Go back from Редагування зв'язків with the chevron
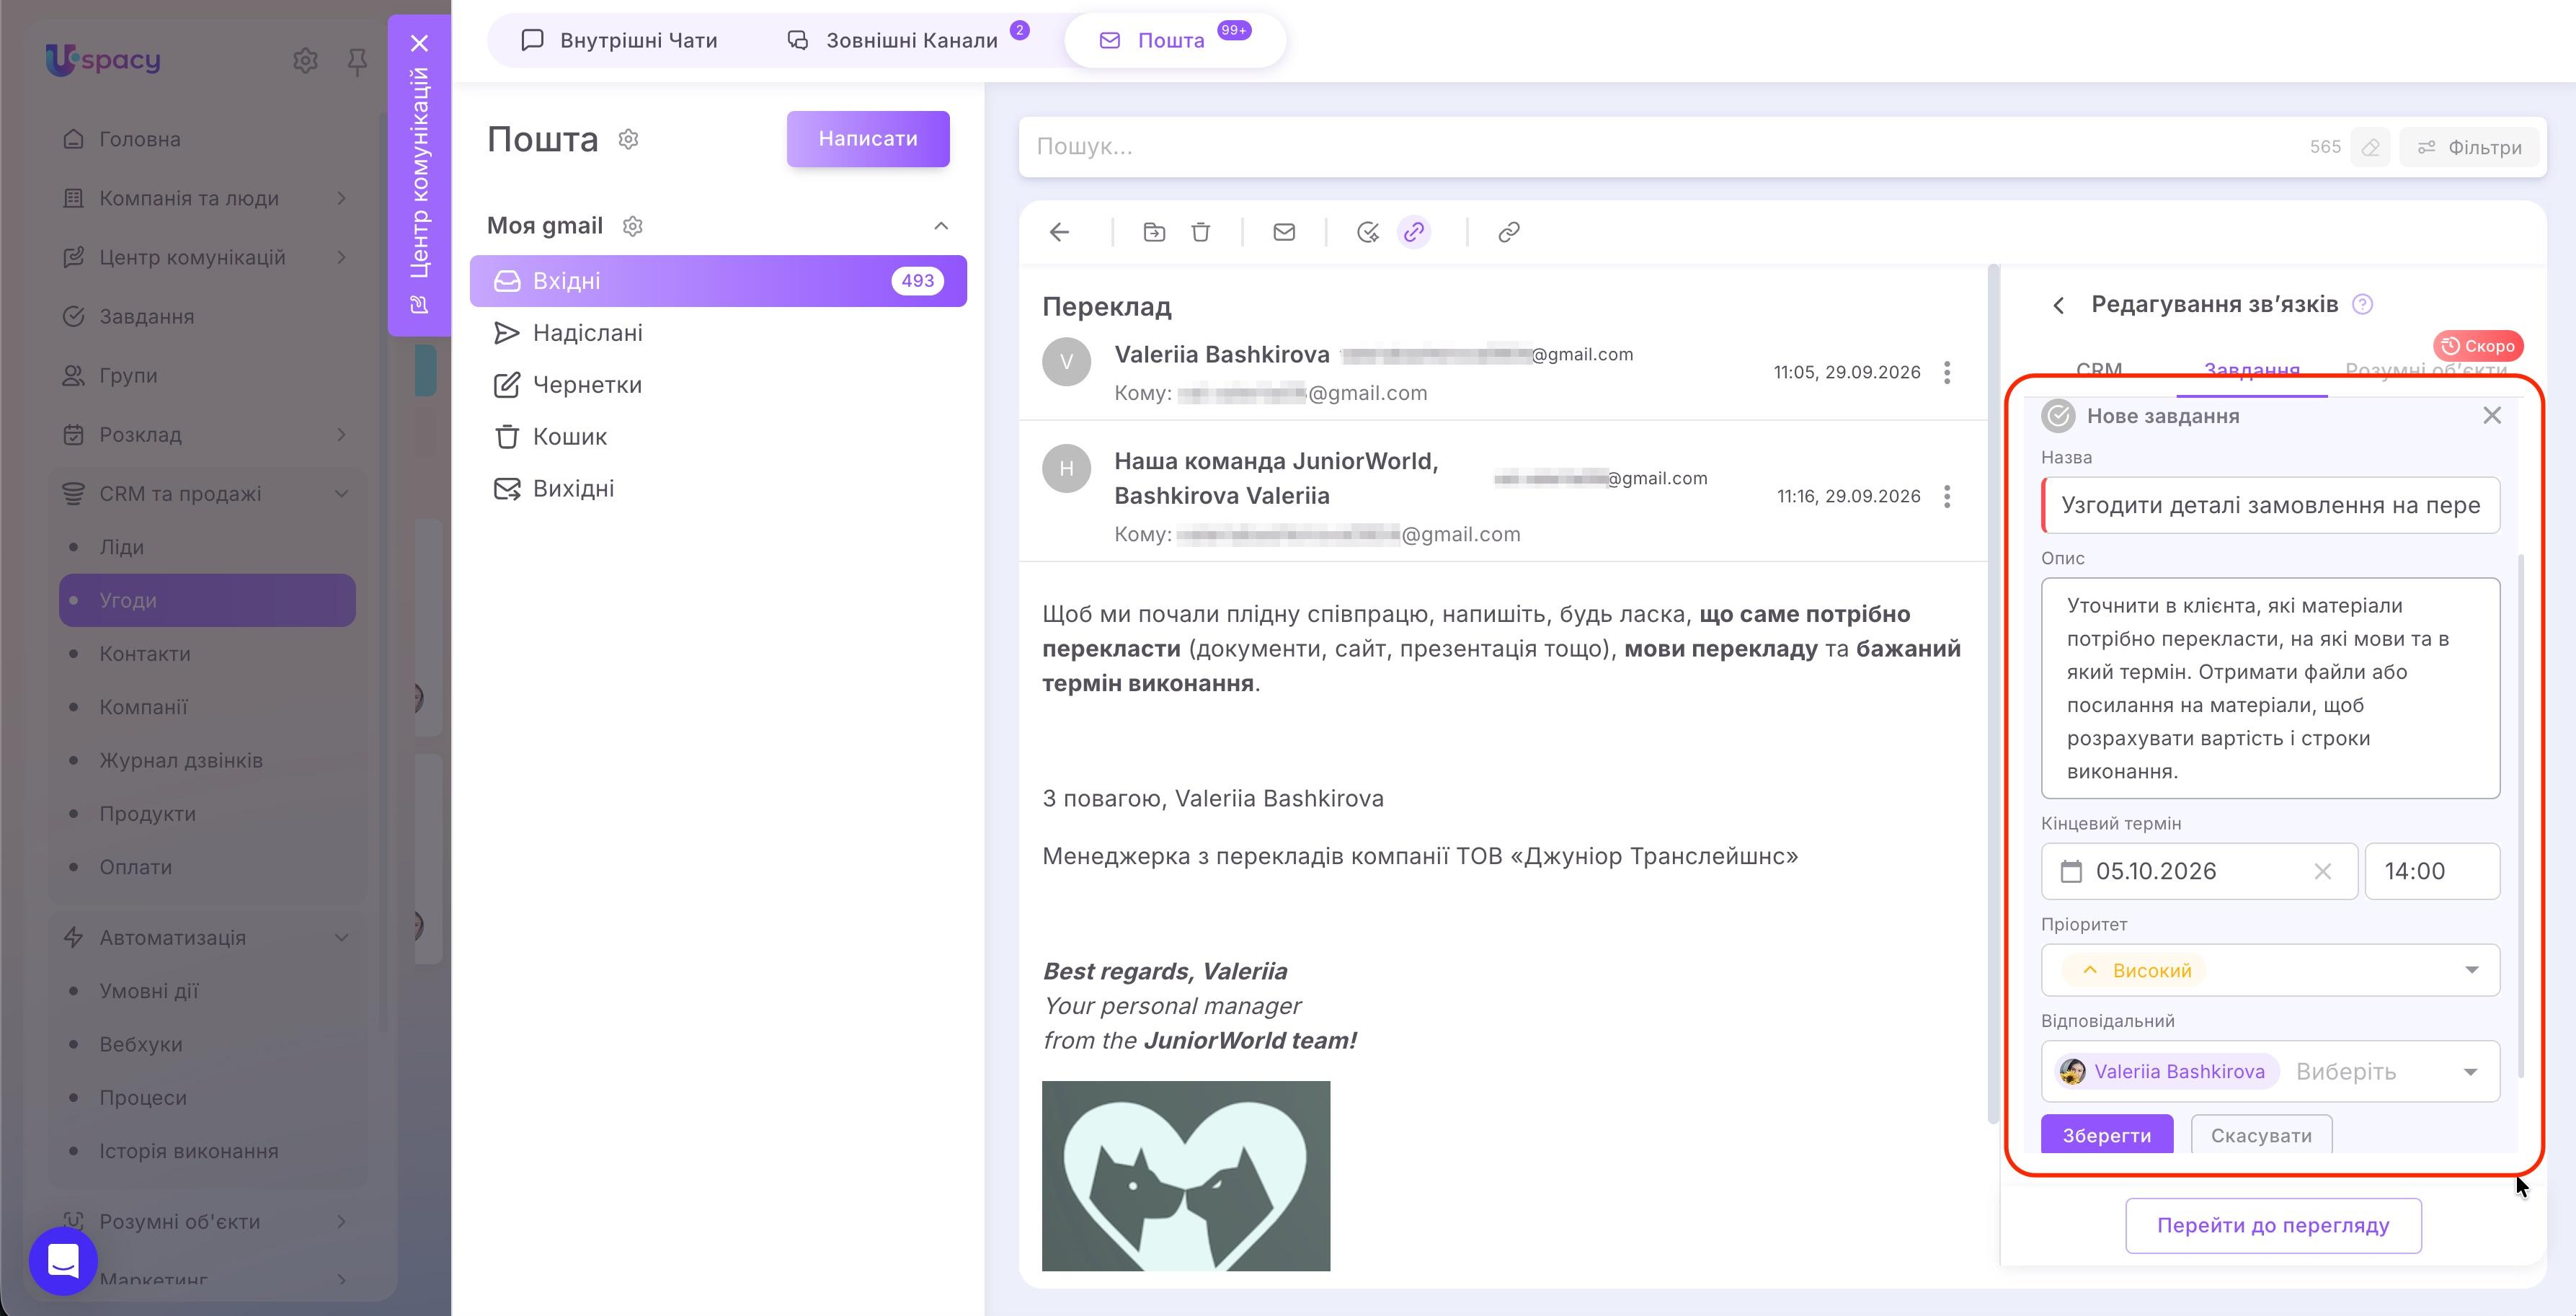Image resolution: width=2576 pixels, height=1316 pixels. click(2058, 305)
